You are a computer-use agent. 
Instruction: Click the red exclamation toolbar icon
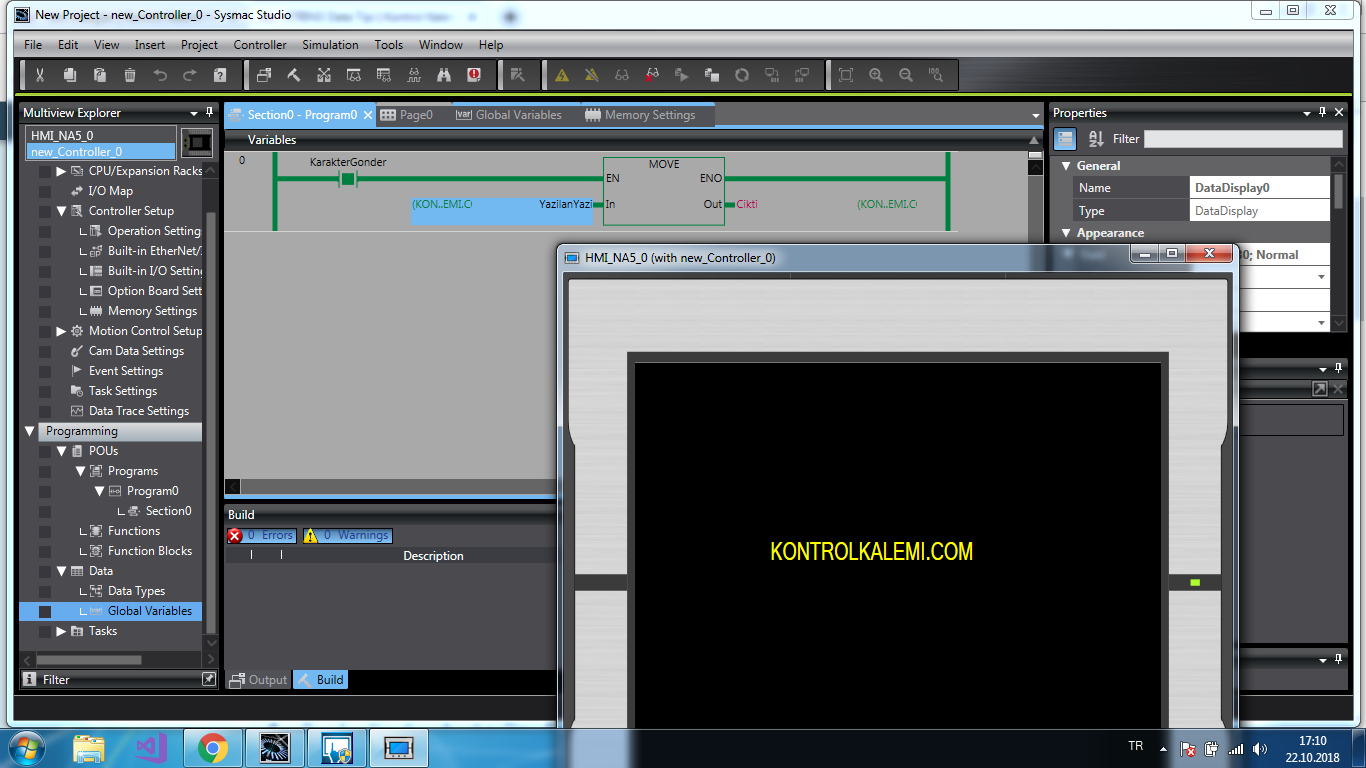(474, 75)
